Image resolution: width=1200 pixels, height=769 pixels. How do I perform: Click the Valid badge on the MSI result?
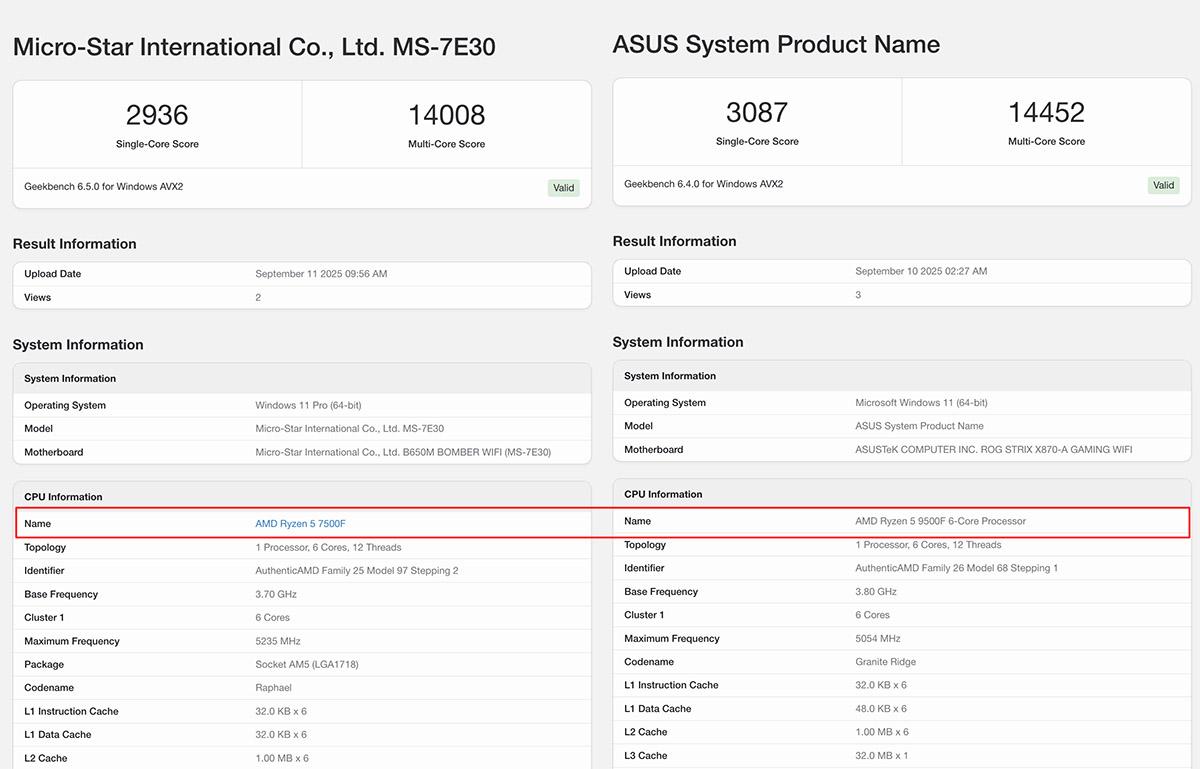[563, 187]
